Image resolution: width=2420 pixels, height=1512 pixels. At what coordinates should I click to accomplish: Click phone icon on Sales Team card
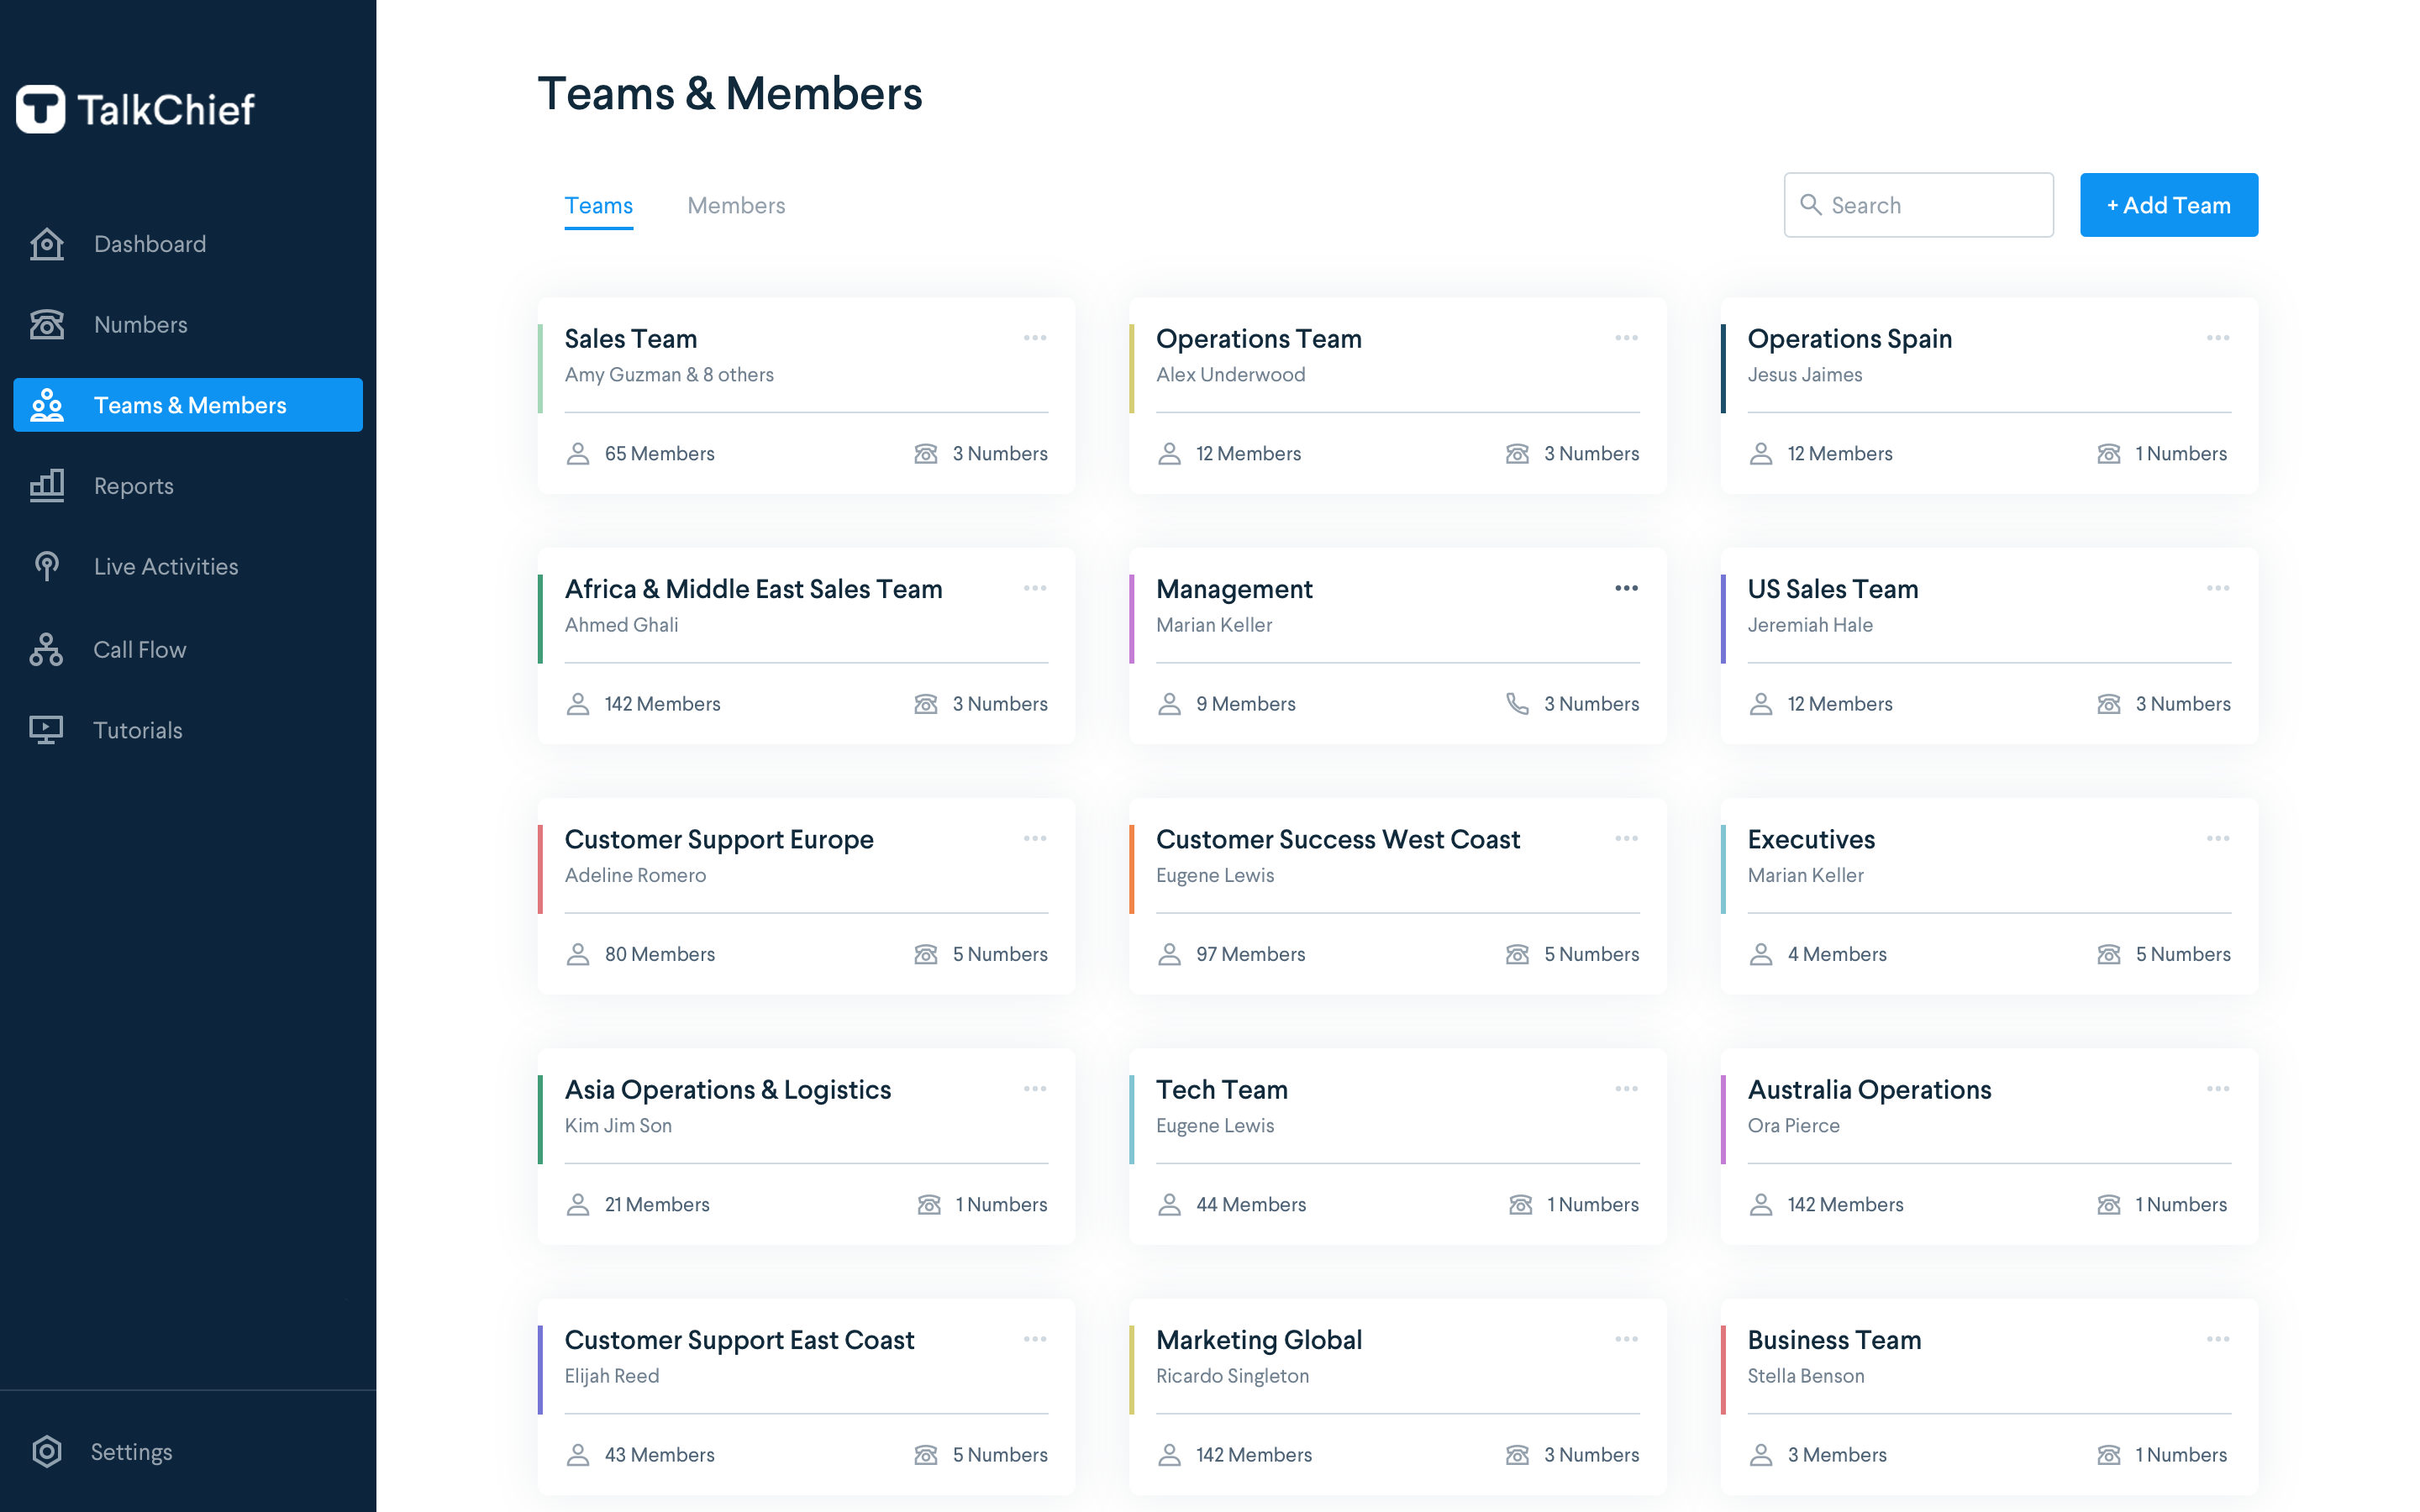tap(926, 454)
